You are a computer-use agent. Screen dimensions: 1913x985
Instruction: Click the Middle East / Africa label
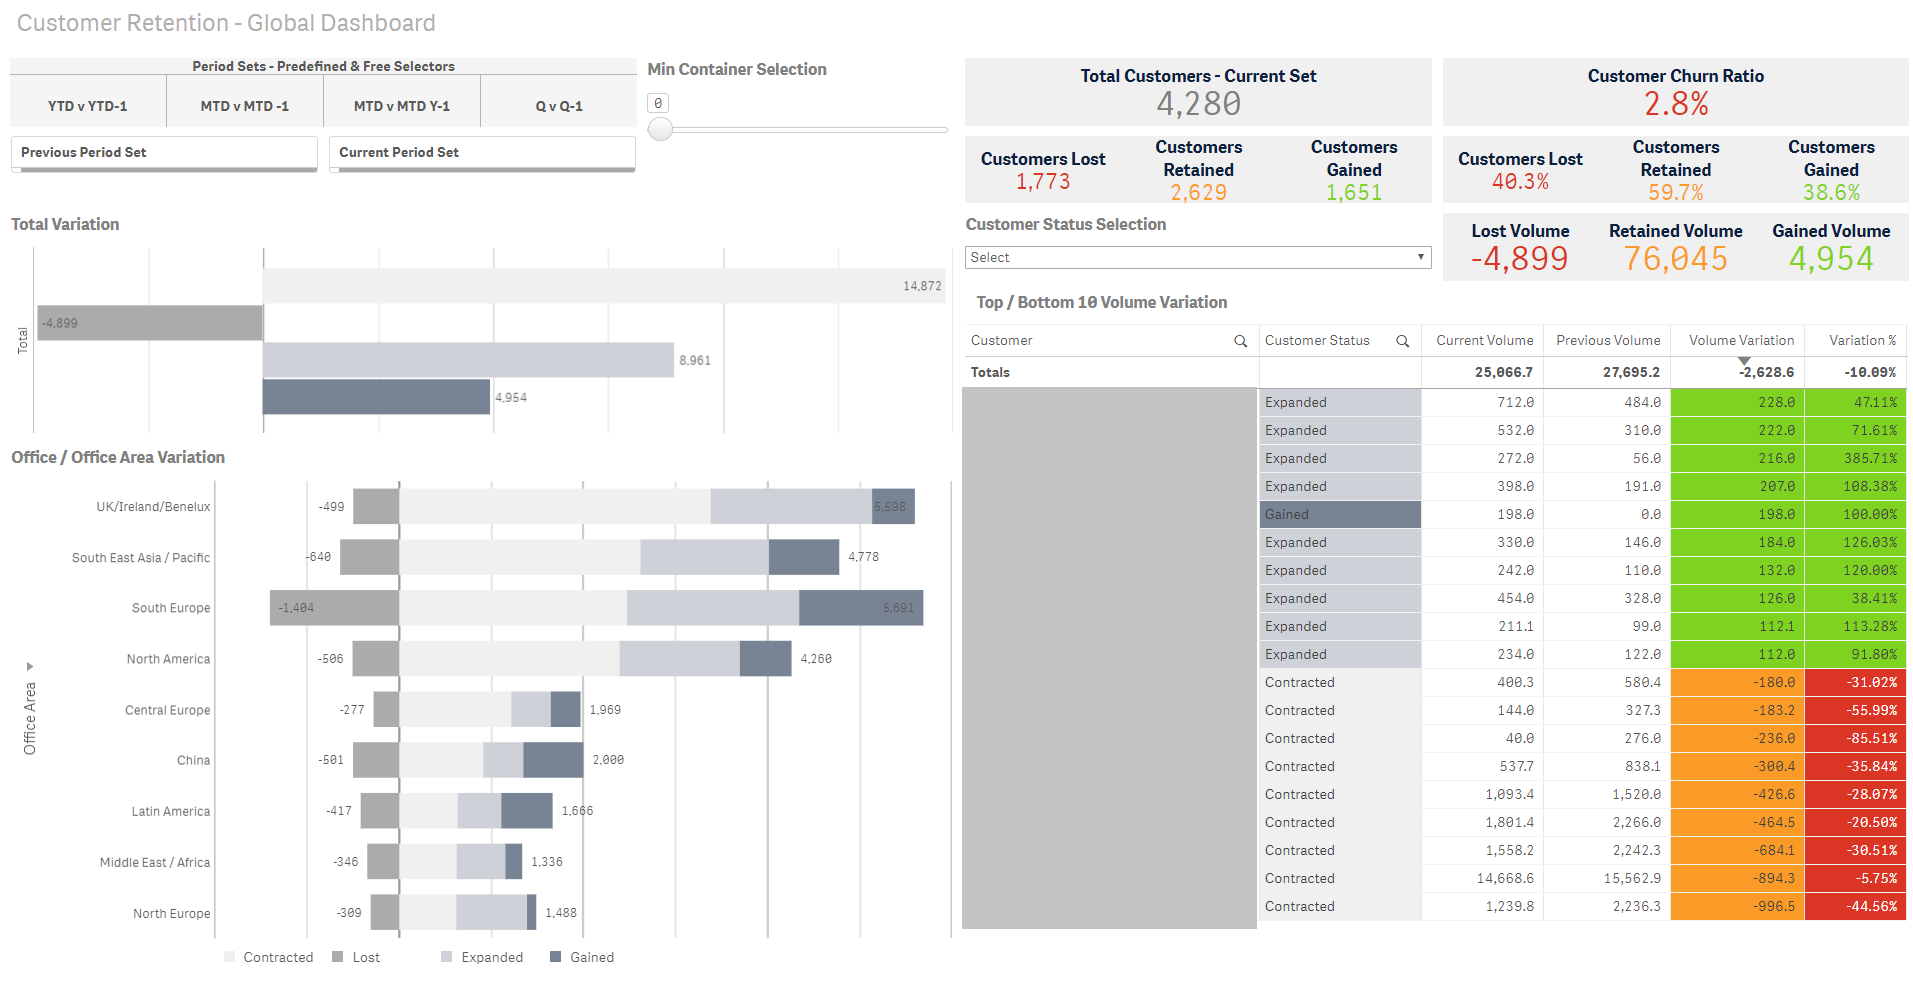point(155,863)
